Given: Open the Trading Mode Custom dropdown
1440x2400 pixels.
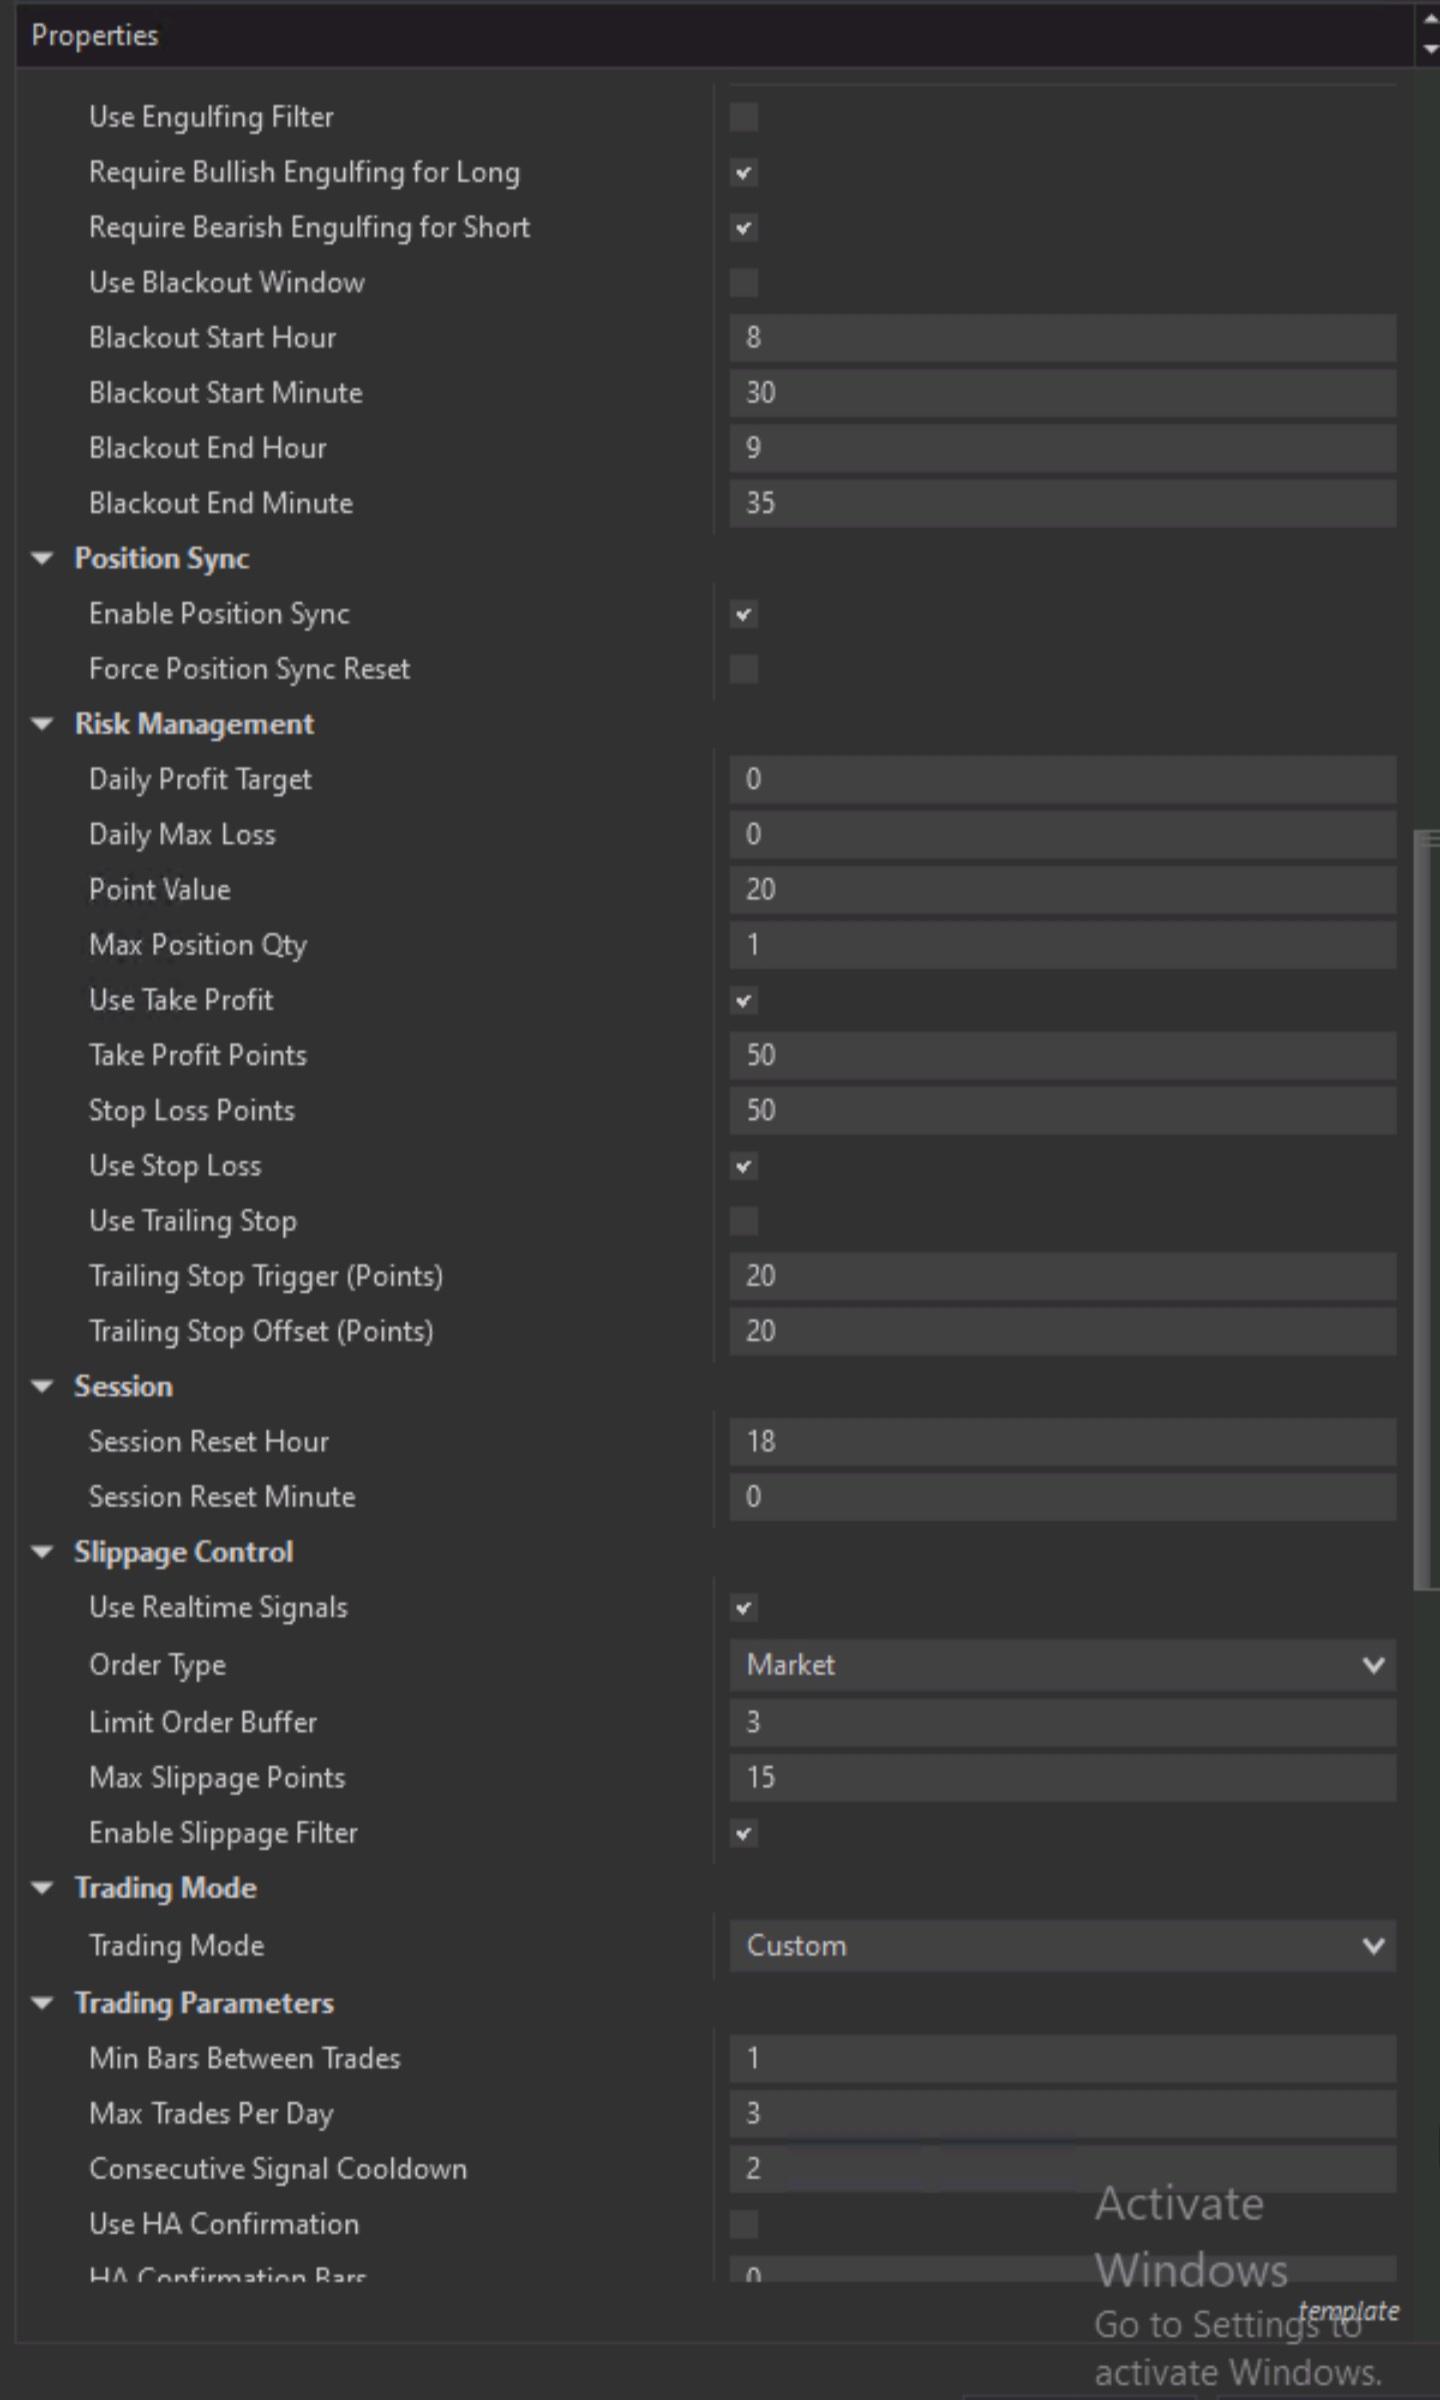Looking at the screenshot, I should 1062,1945.
